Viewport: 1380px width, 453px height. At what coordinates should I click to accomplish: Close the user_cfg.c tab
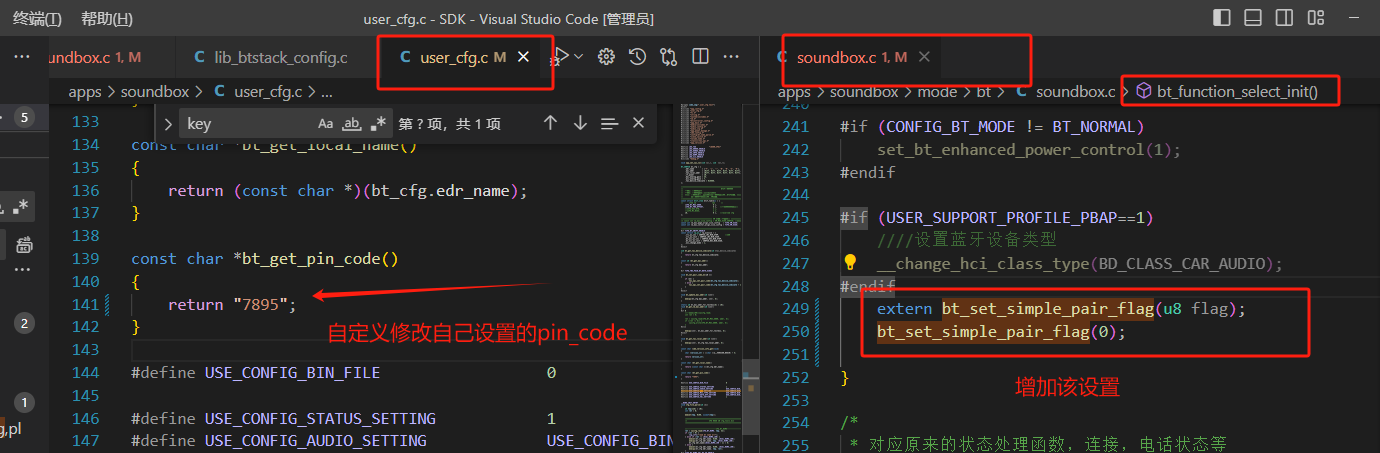523,57
